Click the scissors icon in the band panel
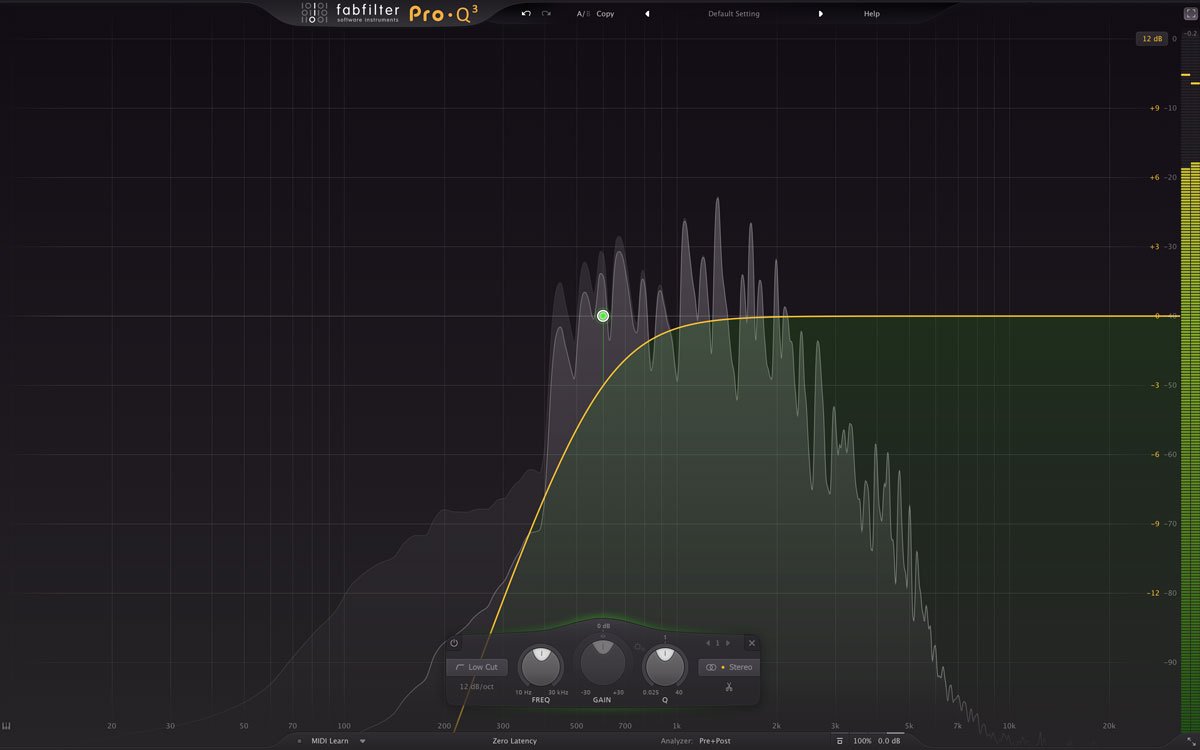Screen dimensions: 1200x750 pyautogui.click(x=729, y=687)
